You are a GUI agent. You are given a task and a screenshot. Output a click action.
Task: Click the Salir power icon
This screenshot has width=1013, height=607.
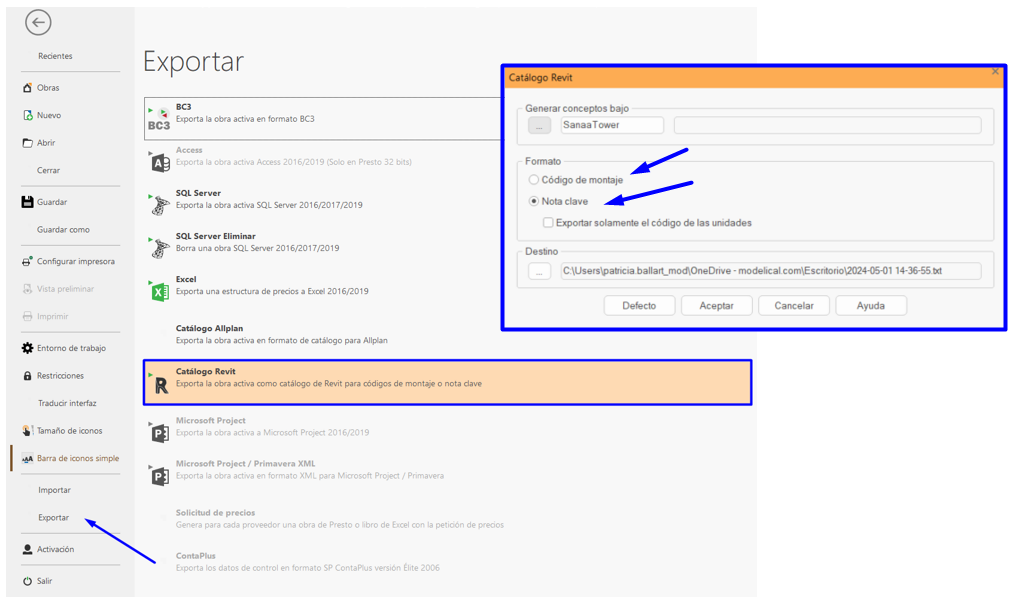tap(27, 581)
